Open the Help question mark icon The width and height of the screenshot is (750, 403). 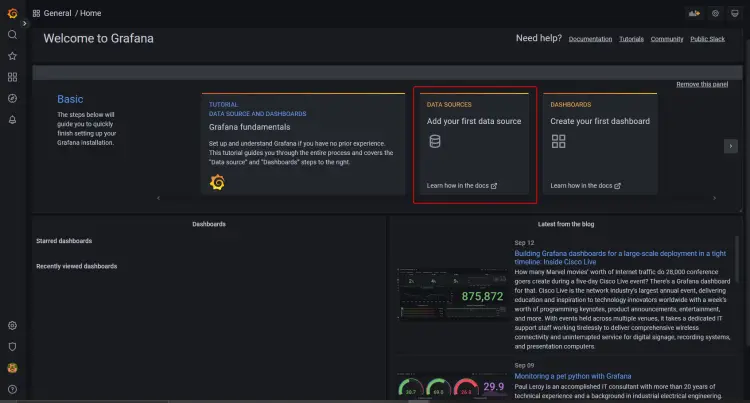pyautogui.click(x=12, y=389)
